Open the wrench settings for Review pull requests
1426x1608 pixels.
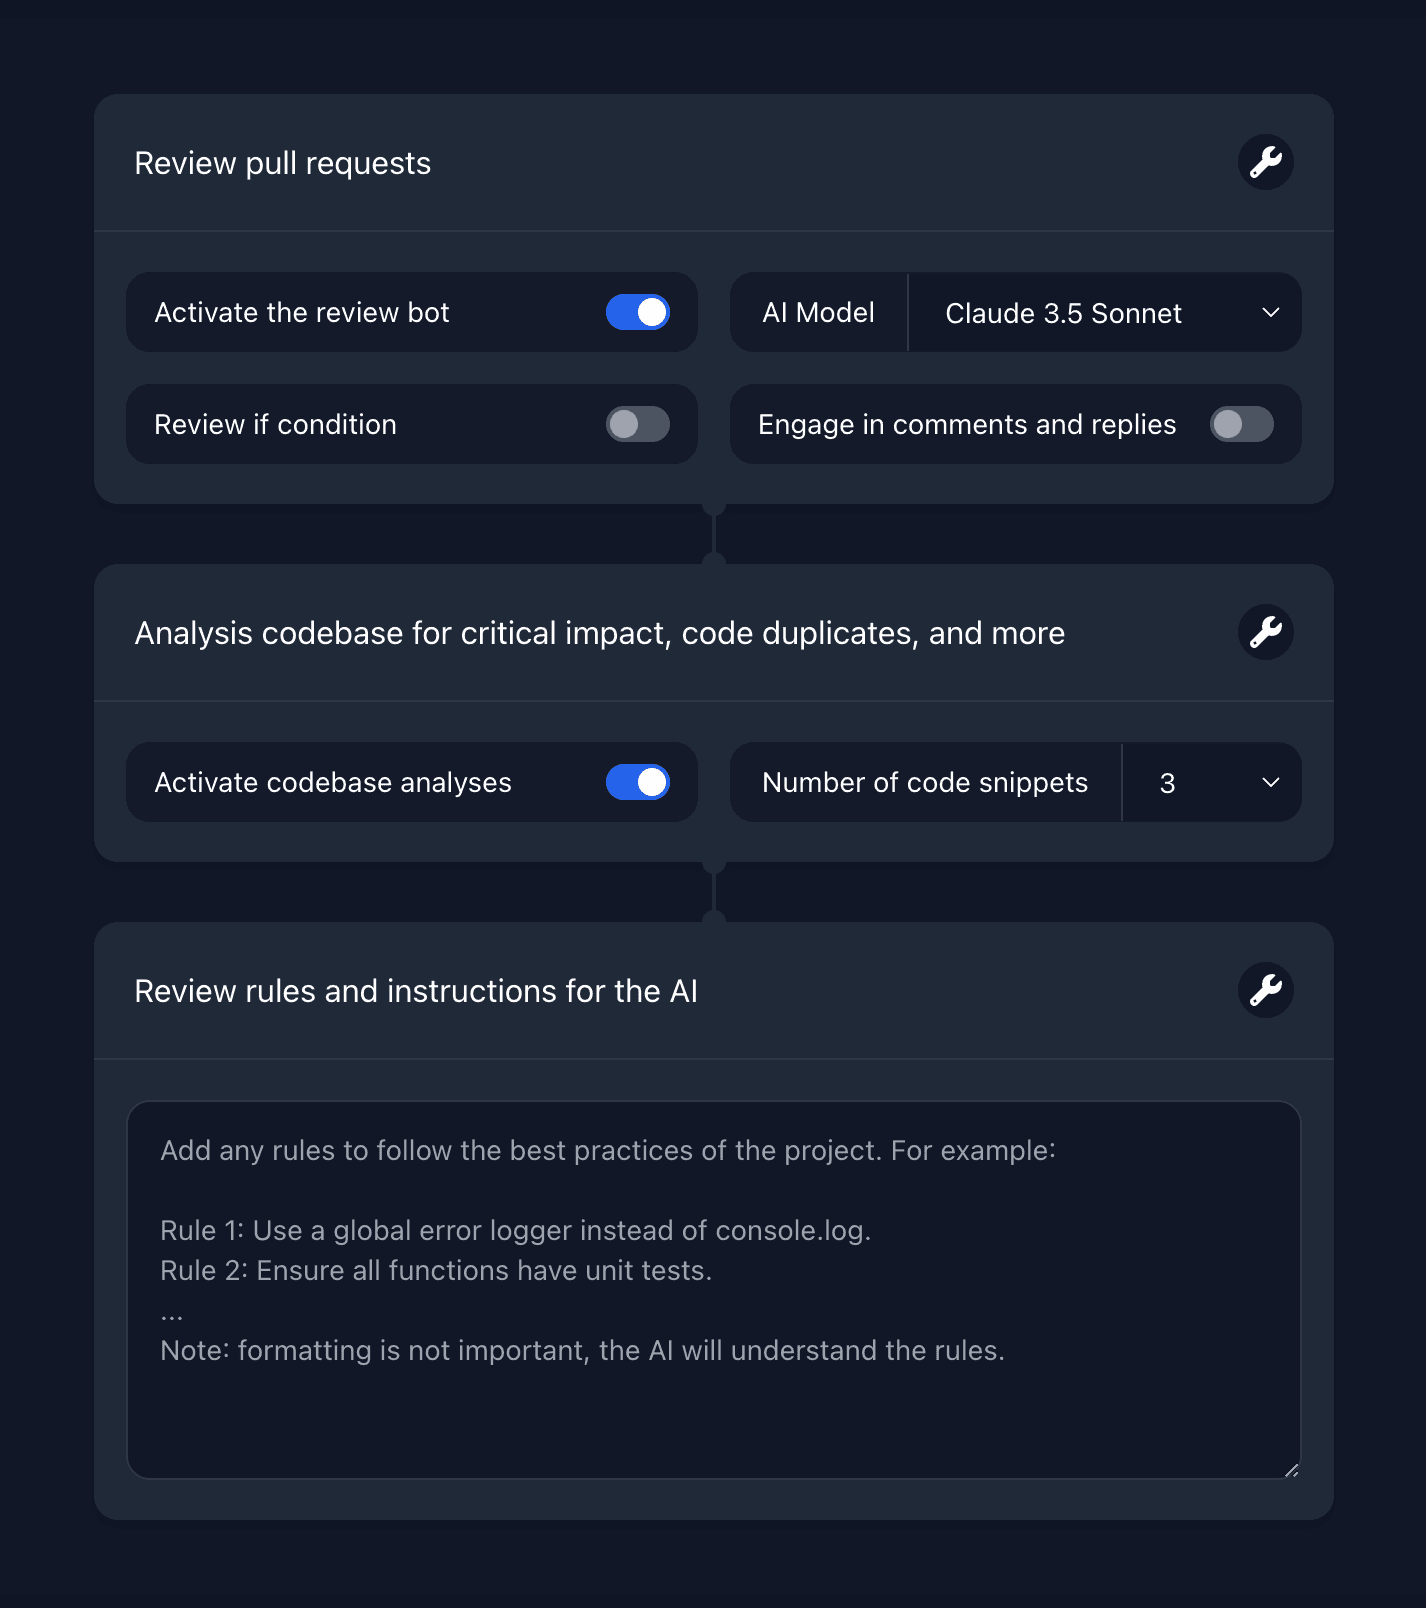tap(1265, 162)
